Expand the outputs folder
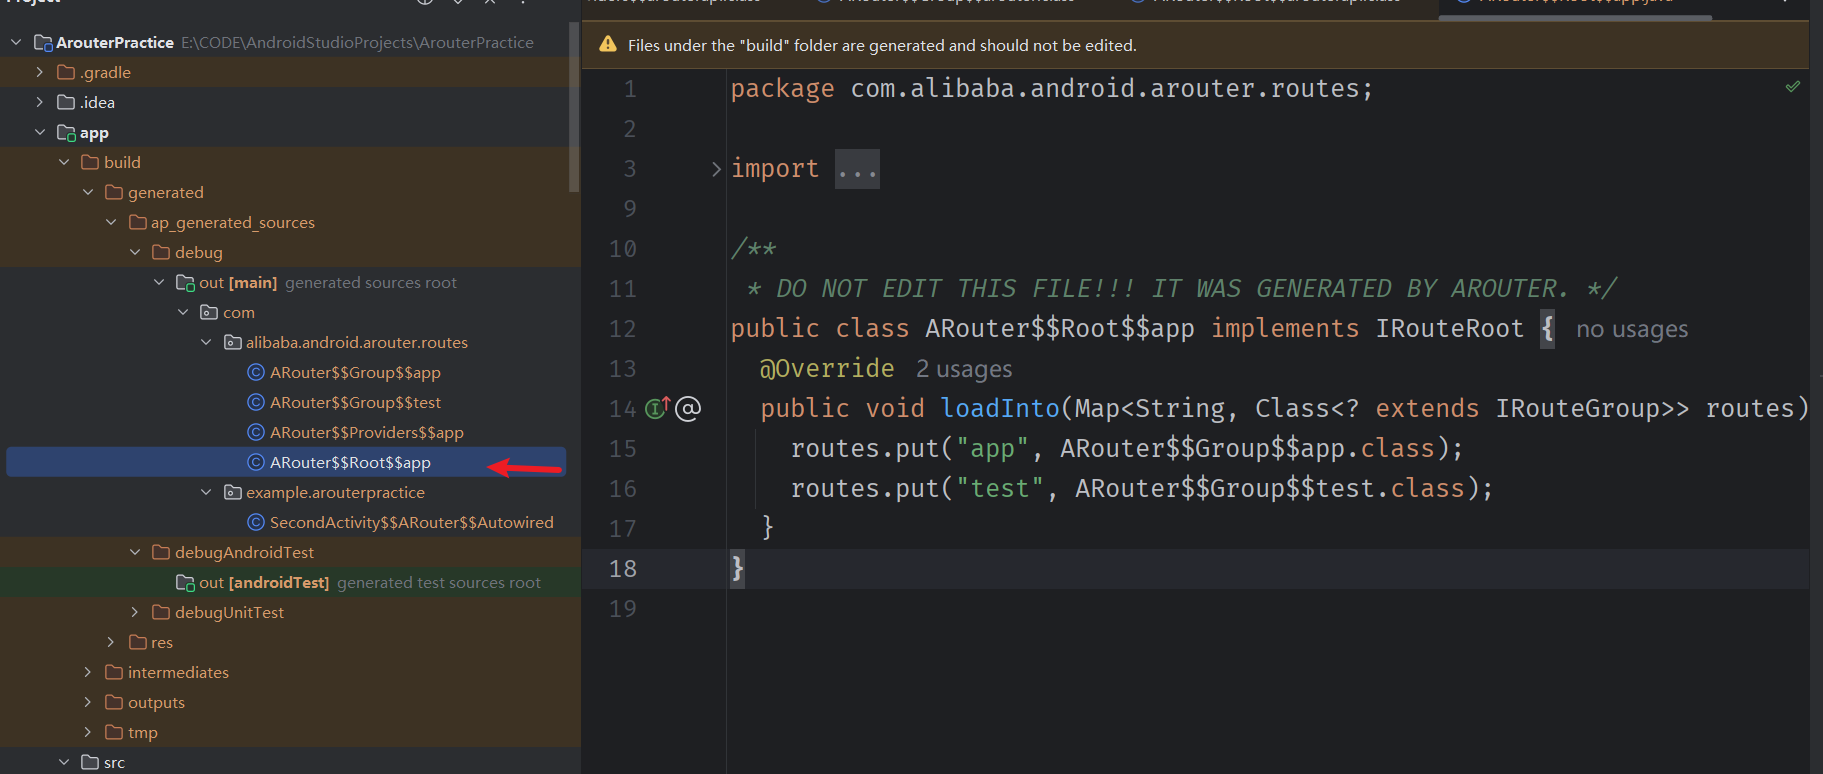Image resolution: width=1823 pixels, height=774 pixels. (x=88, y=702)
